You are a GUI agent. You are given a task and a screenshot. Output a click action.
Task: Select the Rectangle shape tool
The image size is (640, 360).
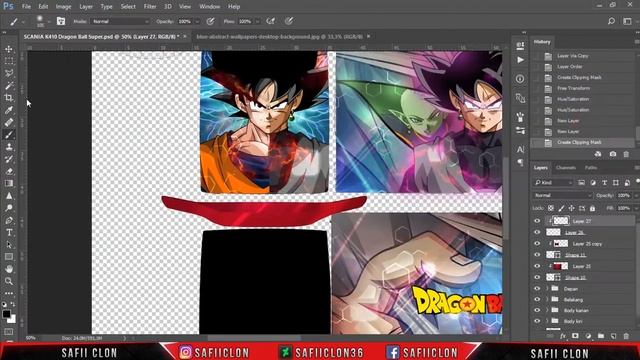pyautogui.click(x=9, y=257)
